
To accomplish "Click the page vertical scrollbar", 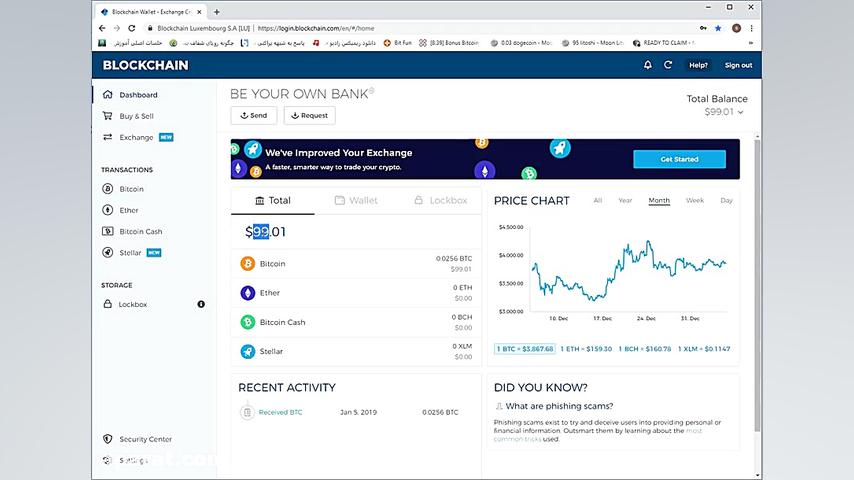I will [x=757, y=285].
